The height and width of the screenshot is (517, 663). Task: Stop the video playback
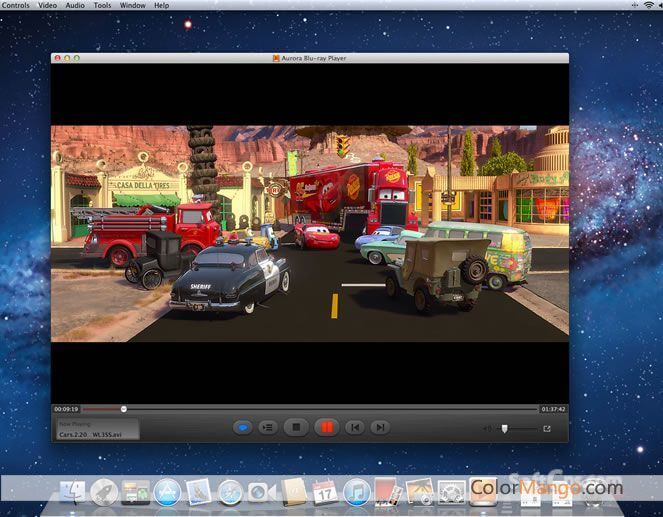click(x=295, y=427)
